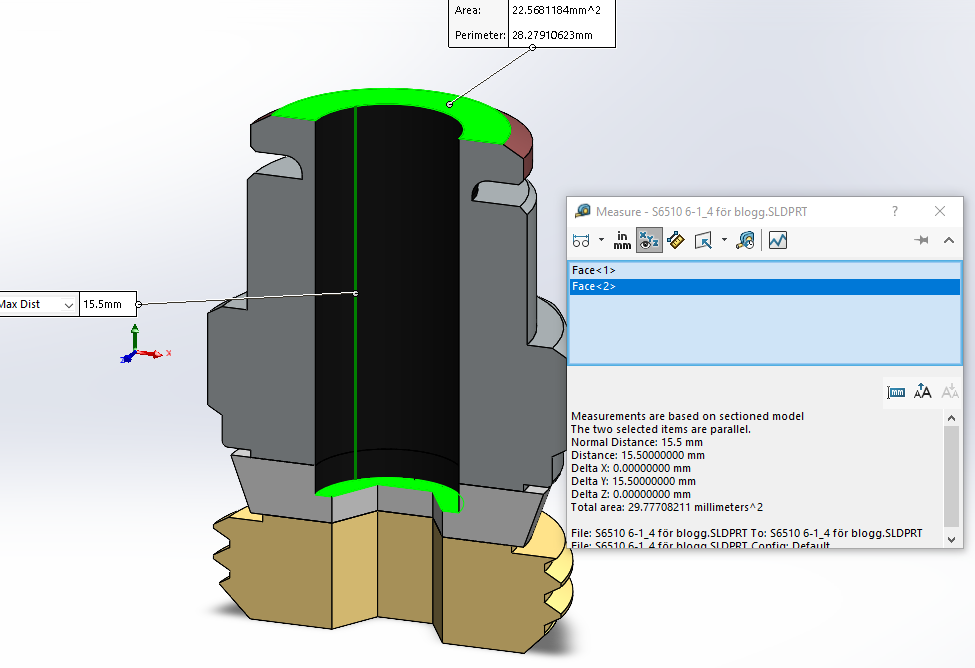Select the highlighted Face<2> entry
Image resolution: width=975 pixels, height=668 pixels.
[594, 286]
